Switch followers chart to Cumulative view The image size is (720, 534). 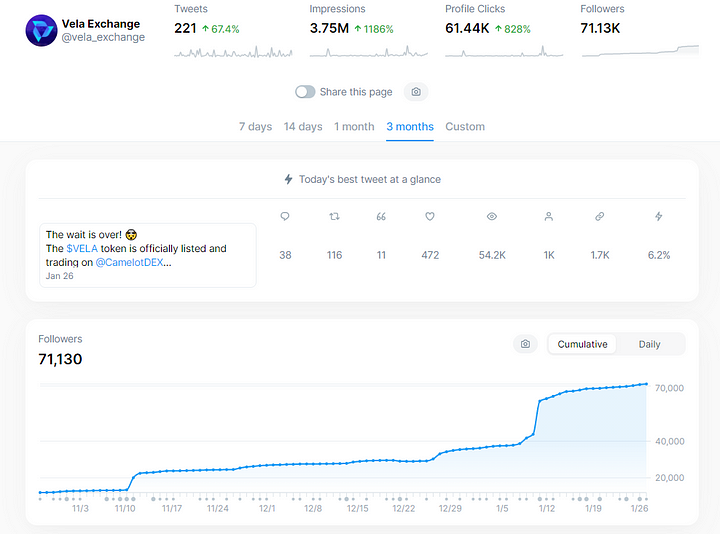(x=582, y=344)
